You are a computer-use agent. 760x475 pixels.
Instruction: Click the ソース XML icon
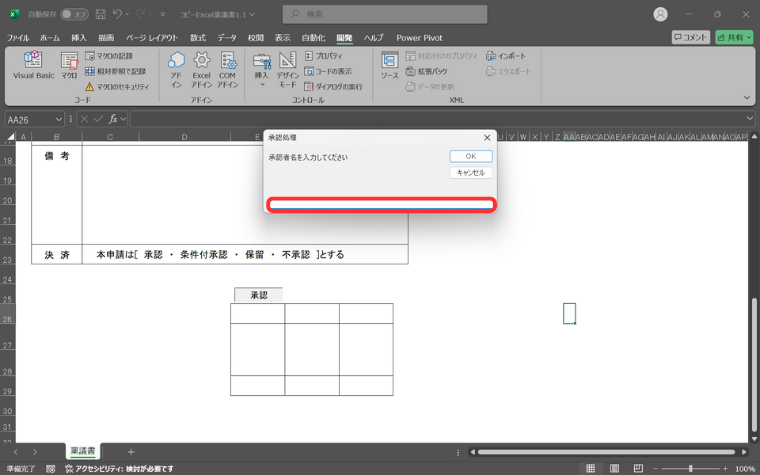(389, 66)
